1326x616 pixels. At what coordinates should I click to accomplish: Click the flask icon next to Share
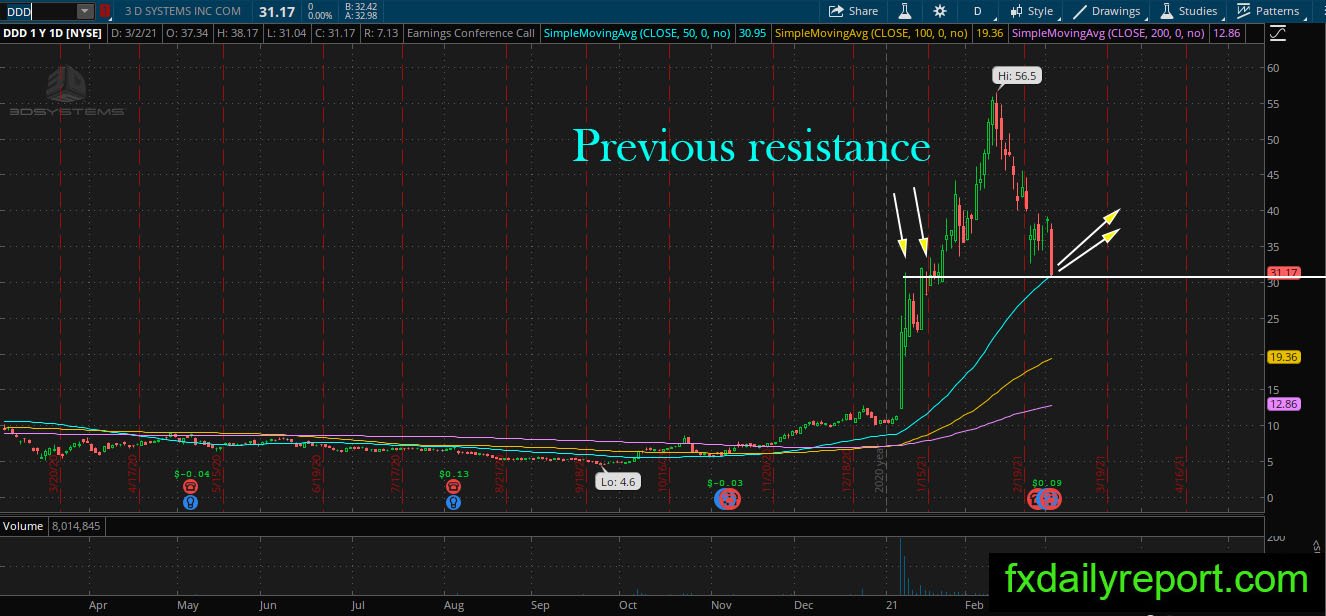pos(904,11)
